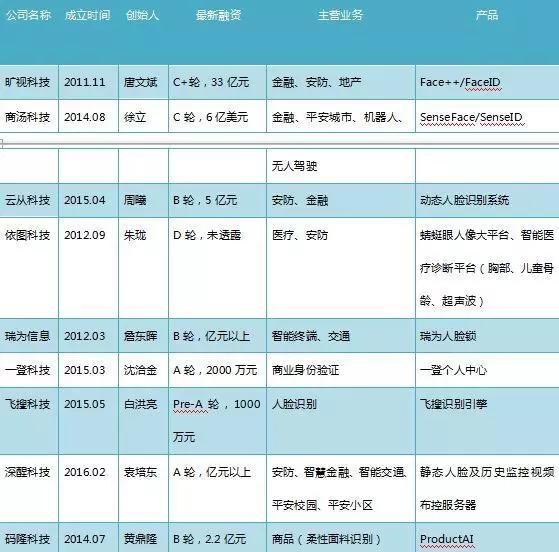This screenshot has width=559, height=552.
Task: Select the 云从科技 row name
Action: (28, 200)
